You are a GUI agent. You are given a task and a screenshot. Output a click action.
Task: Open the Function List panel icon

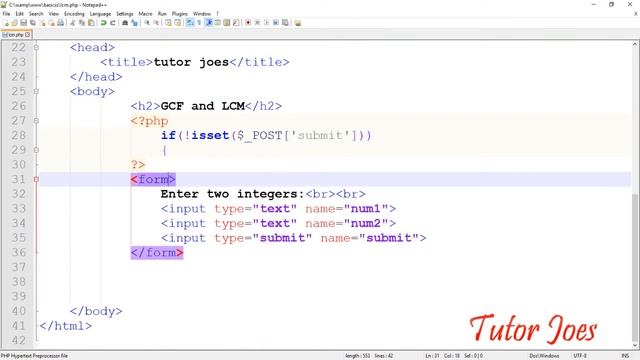[x=236, y=23]
